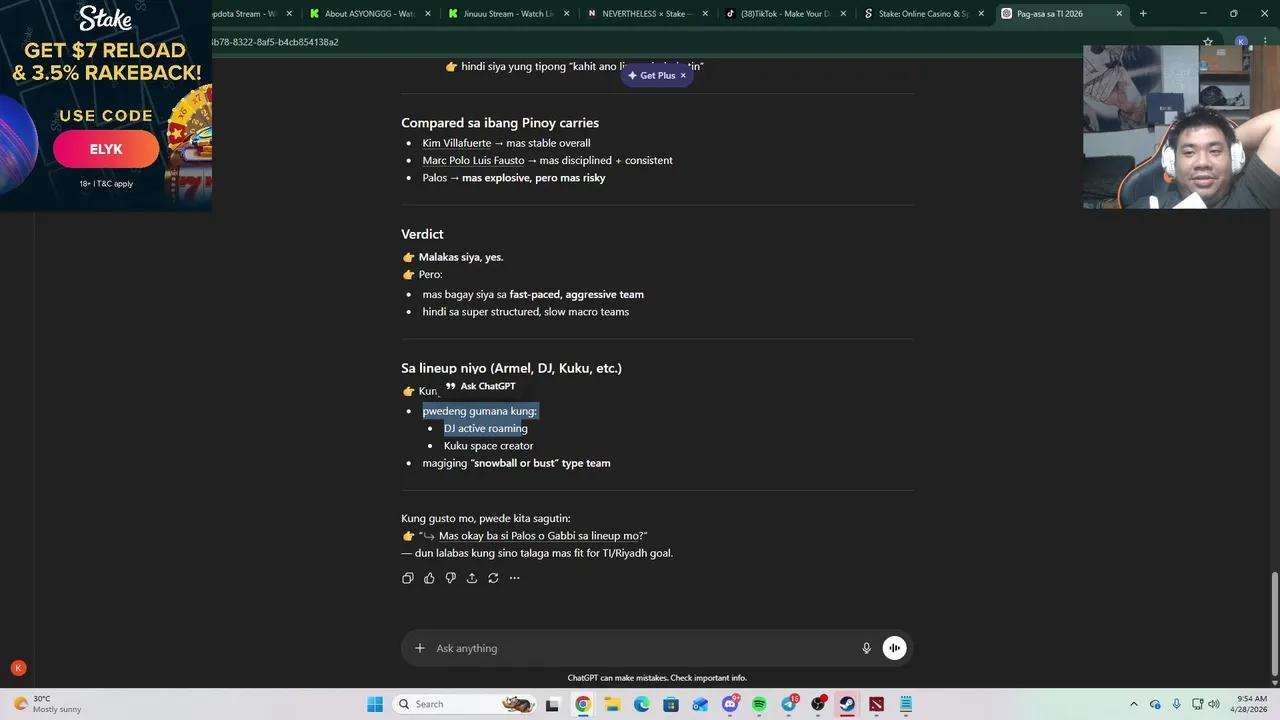Open Steam from the taskbar
Image resolution: width=1280 pixels, height=720 pixels.
847,704
